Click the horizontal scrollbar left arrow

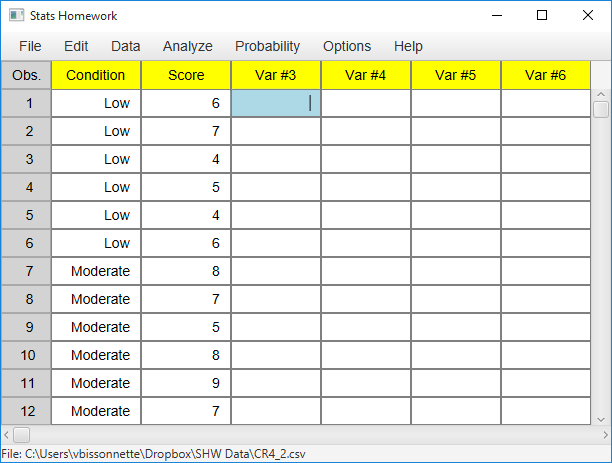coord(6,435)
